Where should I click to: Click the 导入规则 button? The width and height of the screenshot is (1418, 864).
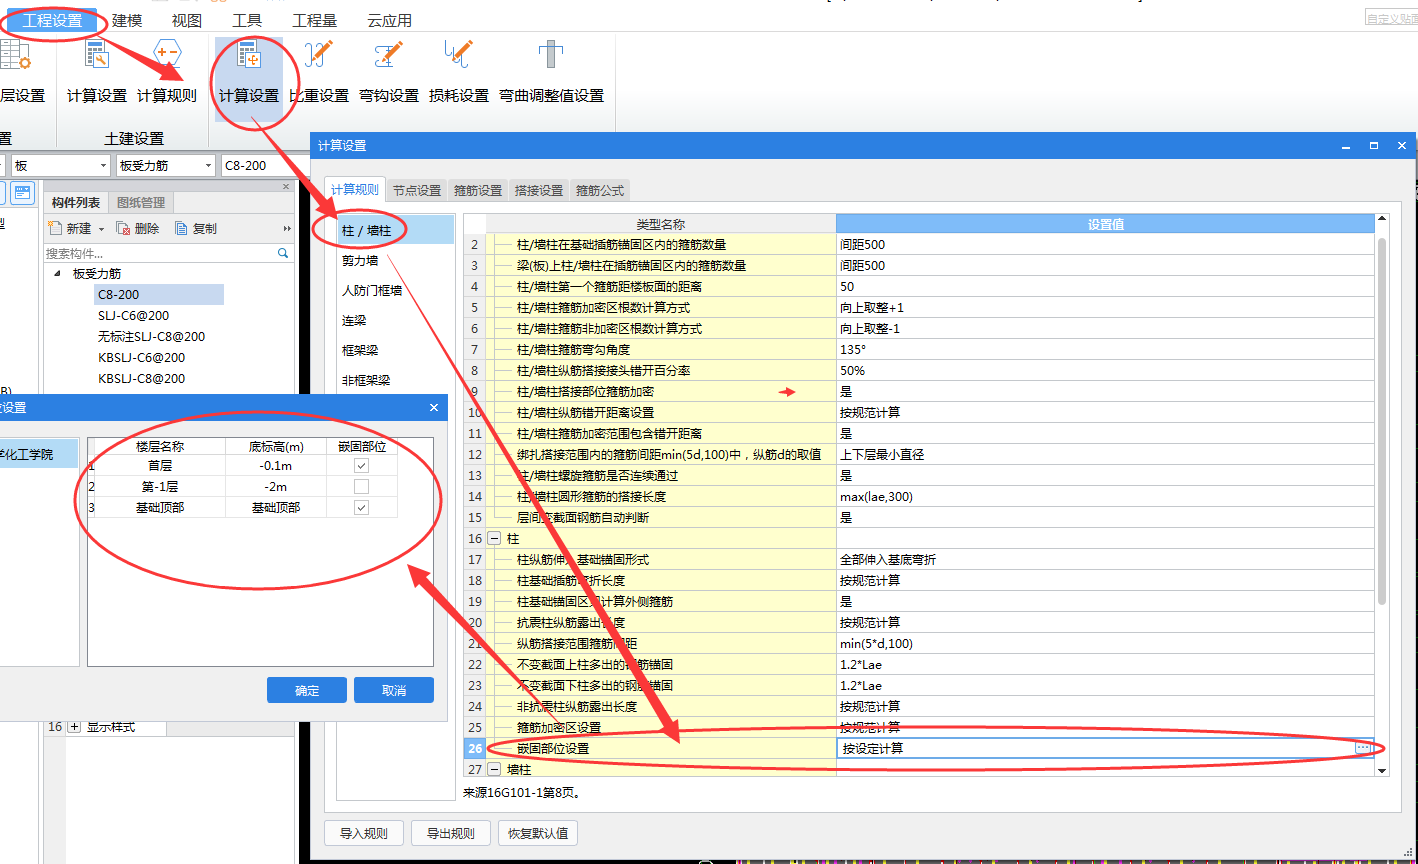364,833
